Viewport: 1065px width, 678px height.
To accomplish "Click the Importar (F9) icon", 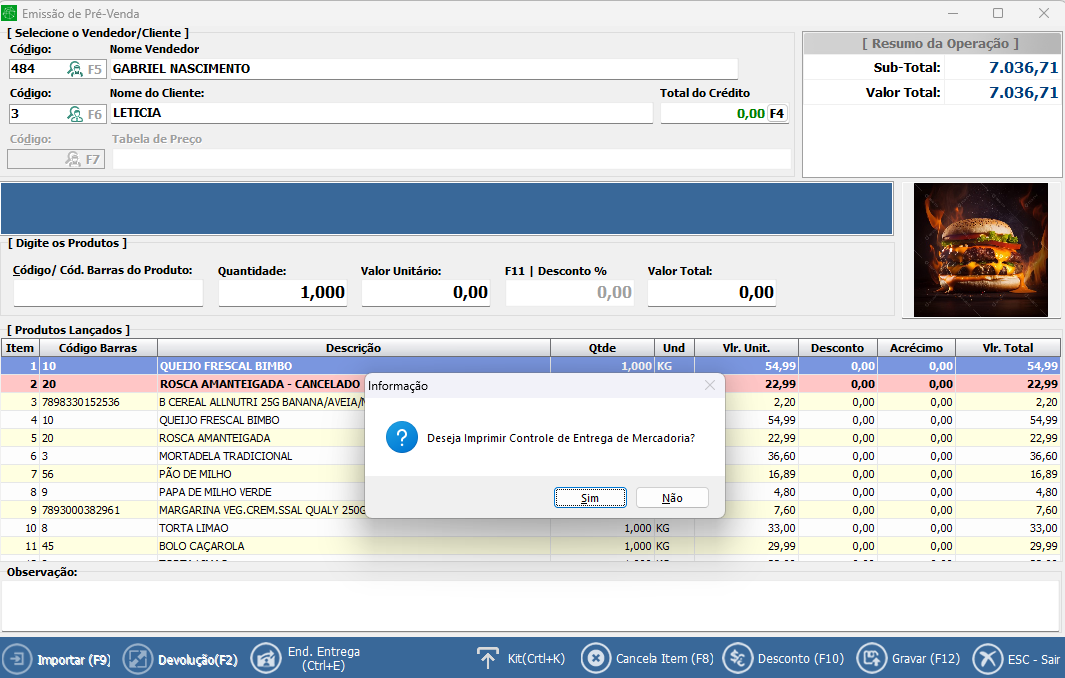I will (18, 659).
